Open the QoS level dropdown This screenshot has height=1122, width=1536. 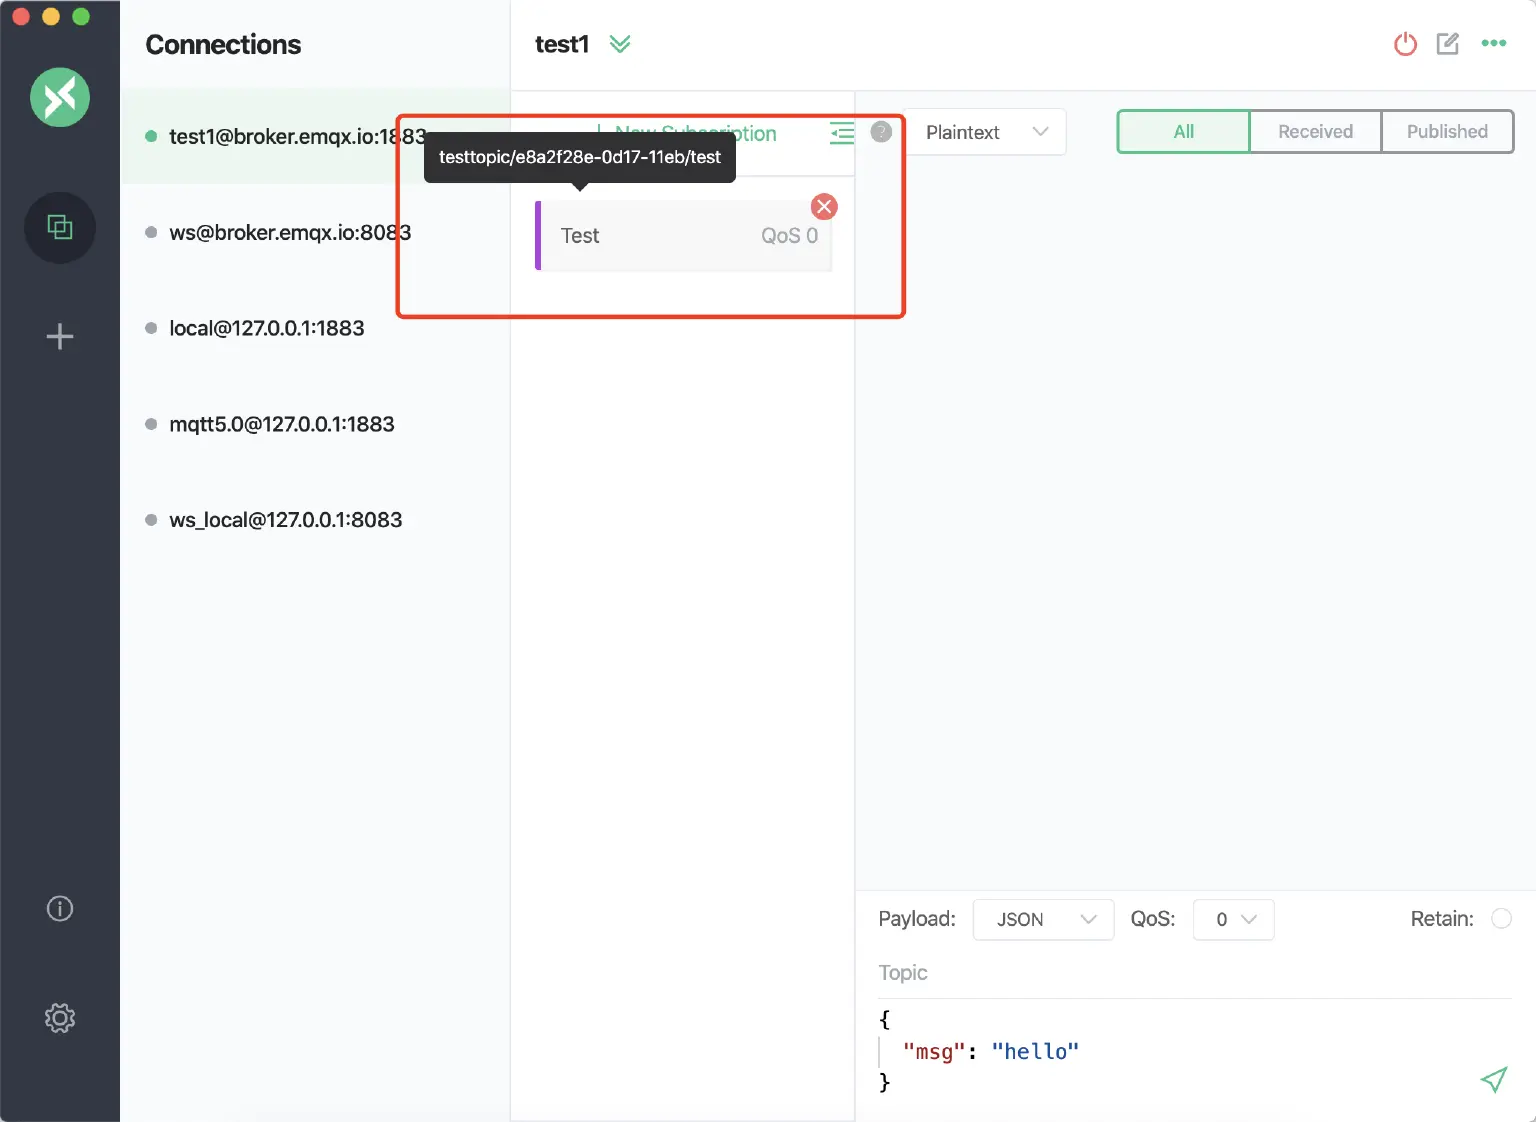point(1233,920)
